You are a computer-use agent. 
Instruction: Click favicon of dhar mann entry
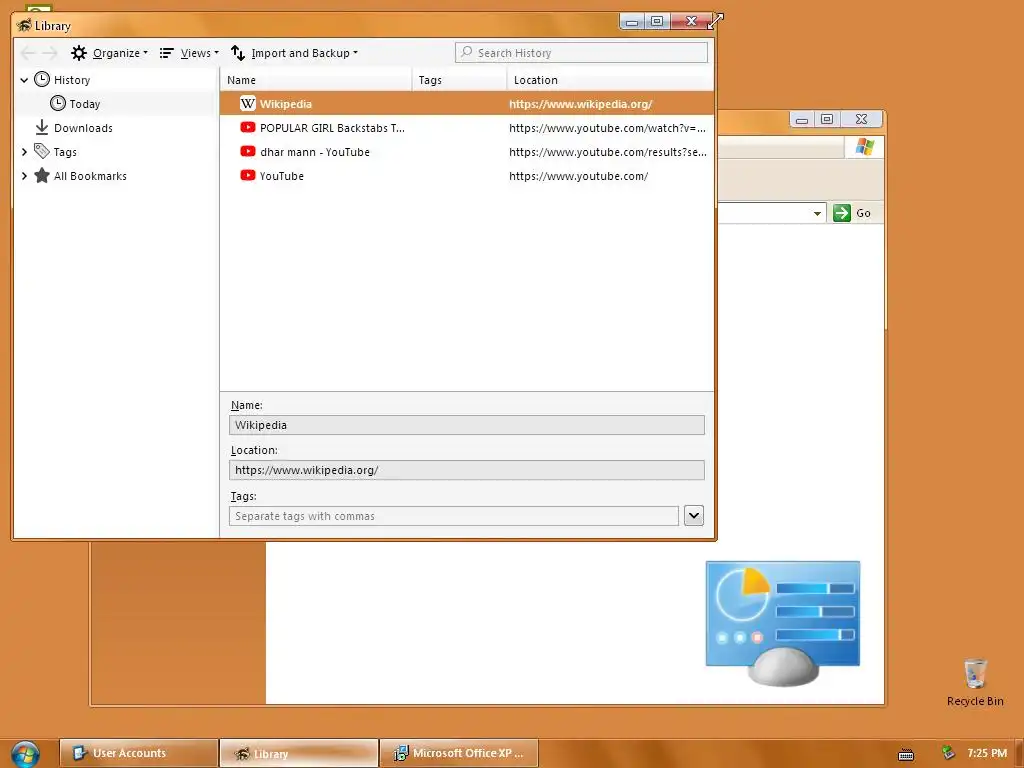click(248, 152)
